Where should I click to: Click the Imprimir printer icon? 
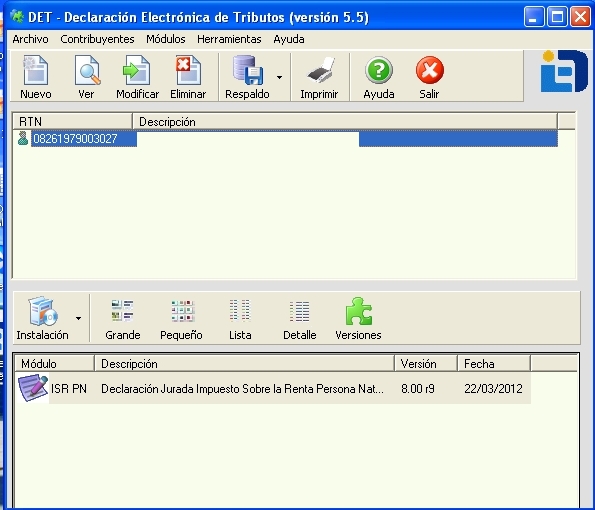pyautogui.click(x=321, y=71)
